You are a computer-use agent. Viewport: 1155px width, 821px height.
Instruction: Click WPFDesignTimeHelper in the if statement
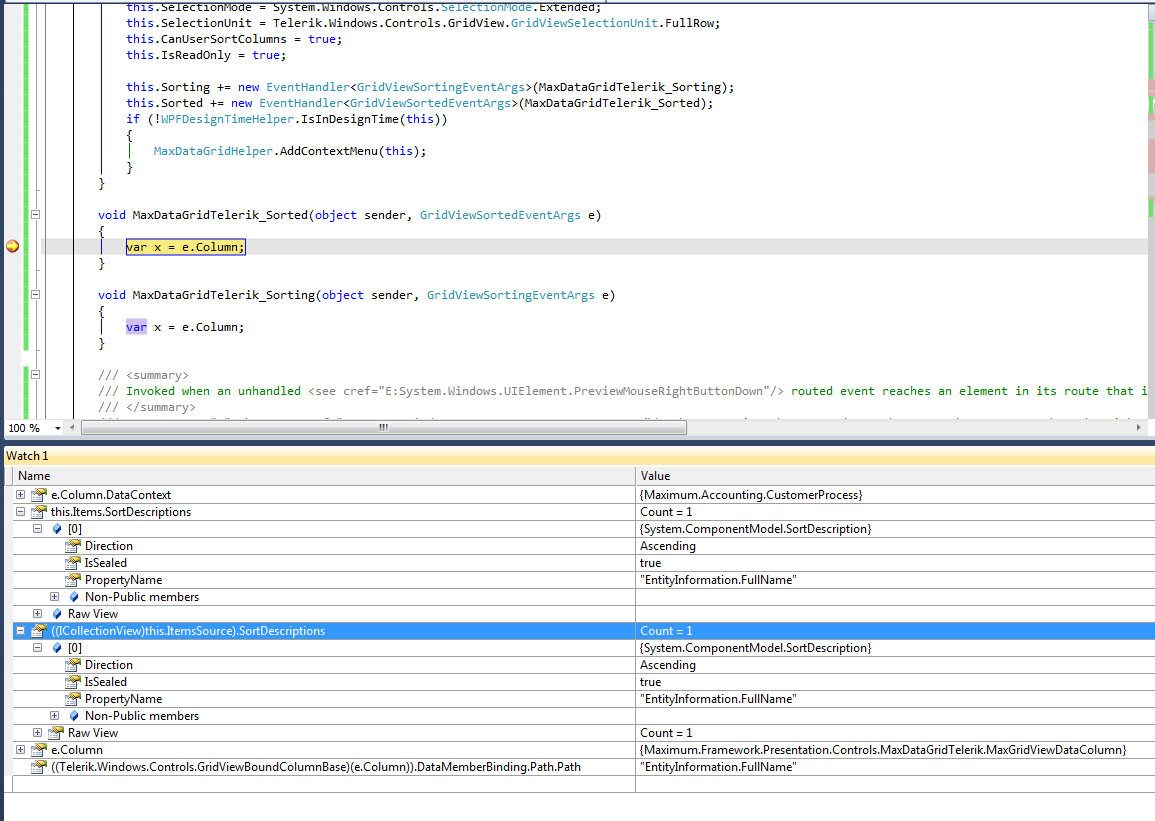point(226,119)
